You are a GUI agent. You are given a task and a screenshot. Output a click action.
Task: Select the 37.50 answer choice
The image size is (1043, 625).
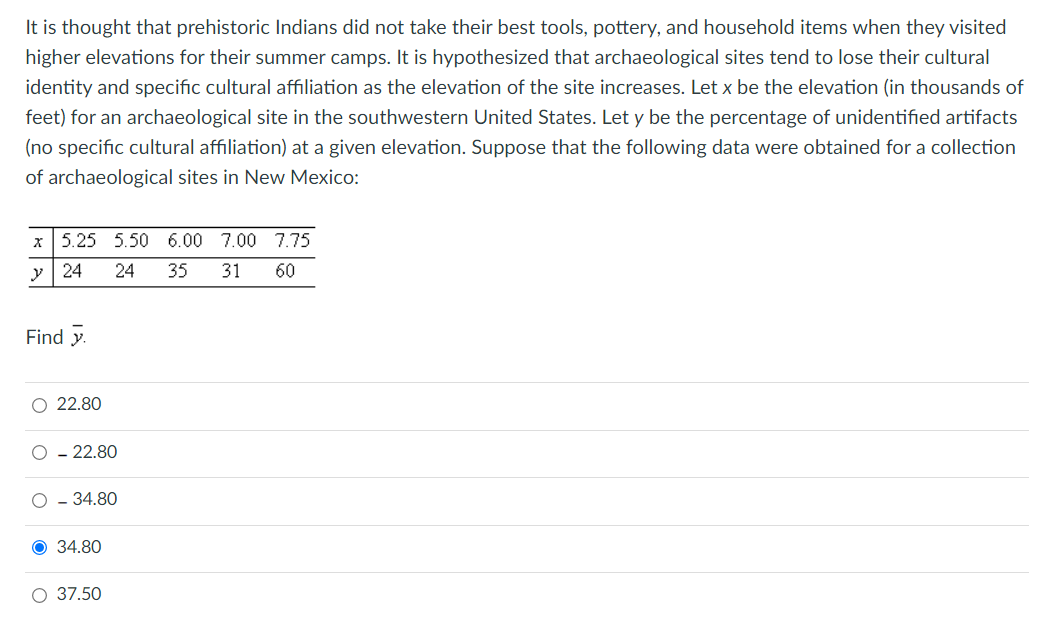point(38,594)
